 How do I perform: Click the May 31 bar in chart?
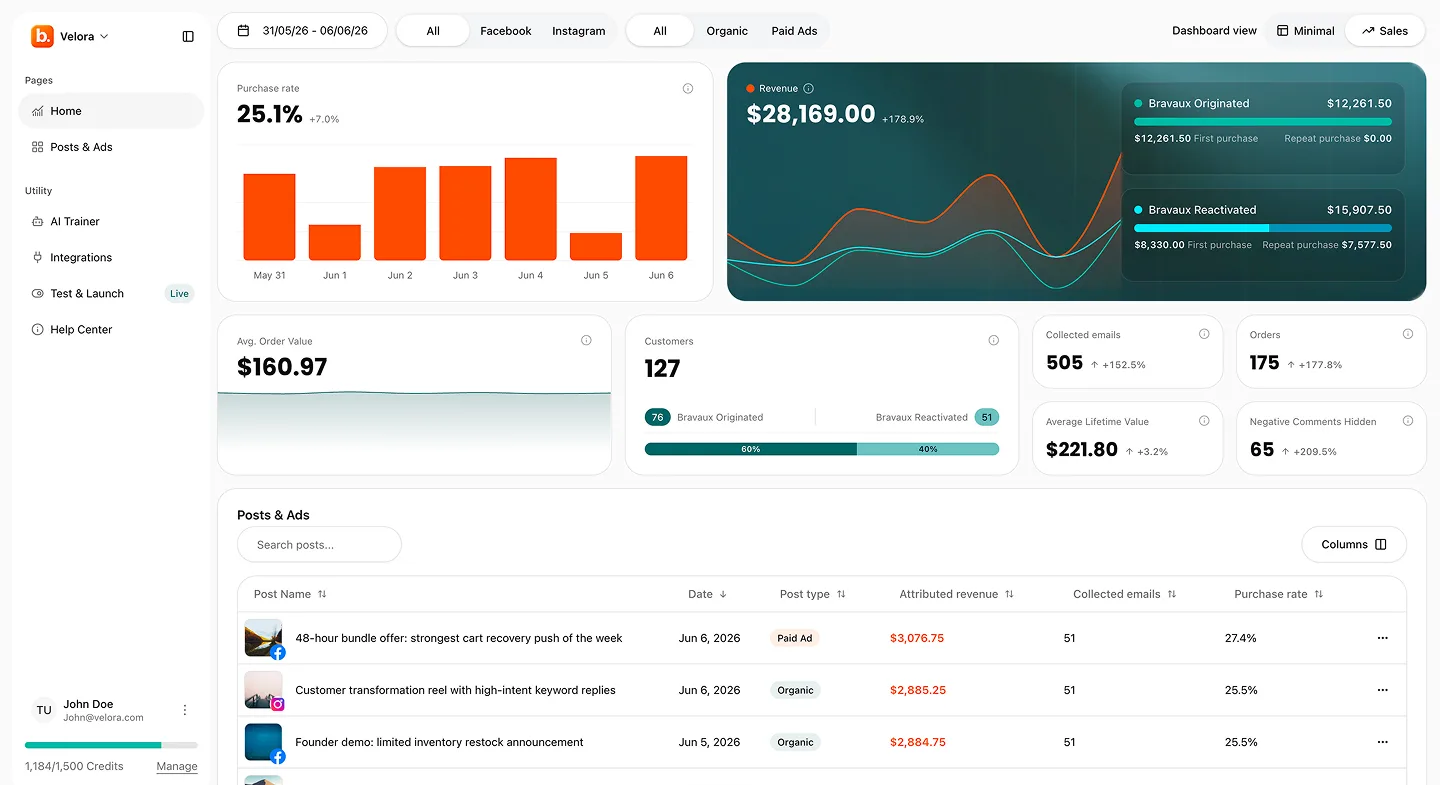[270, 217]
